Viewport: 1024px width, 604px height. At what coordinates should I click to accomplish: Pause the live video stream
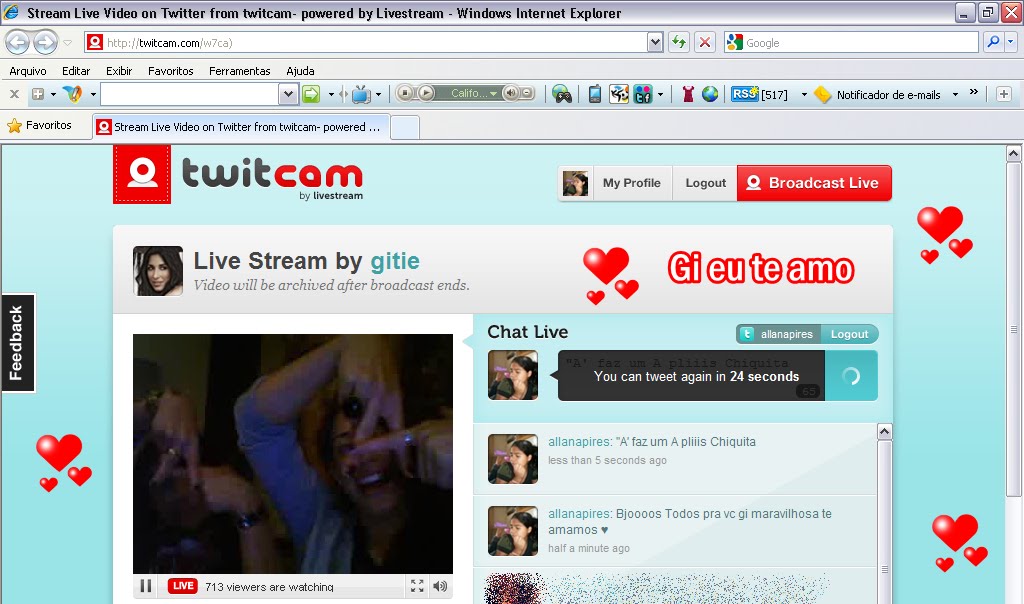click(146, 586)
